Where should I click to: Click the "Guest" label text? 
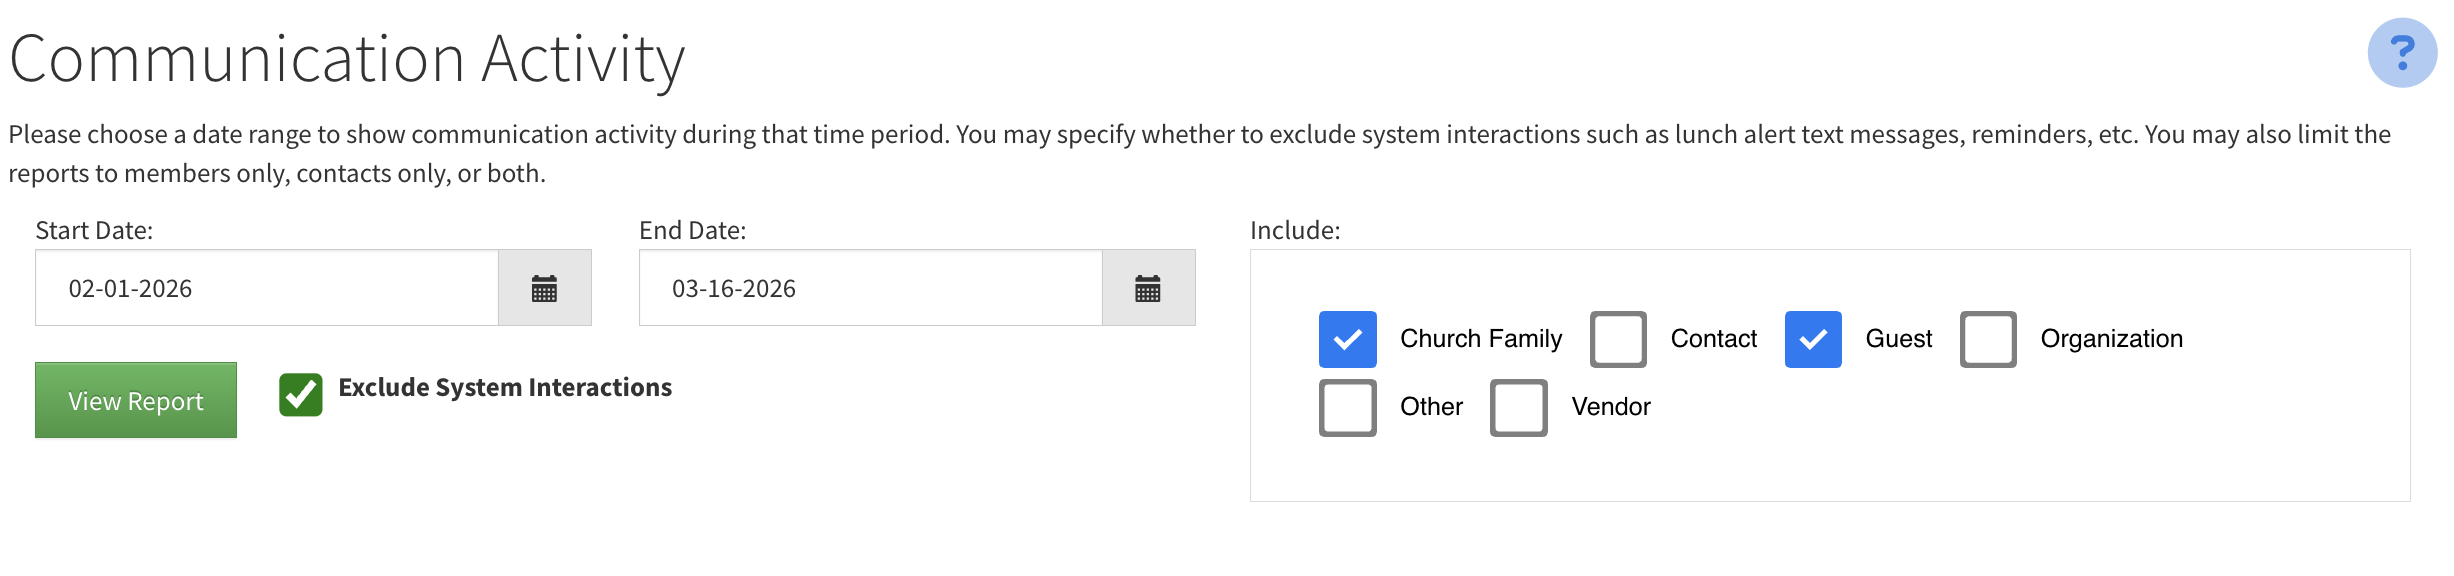click(1898, 340)
